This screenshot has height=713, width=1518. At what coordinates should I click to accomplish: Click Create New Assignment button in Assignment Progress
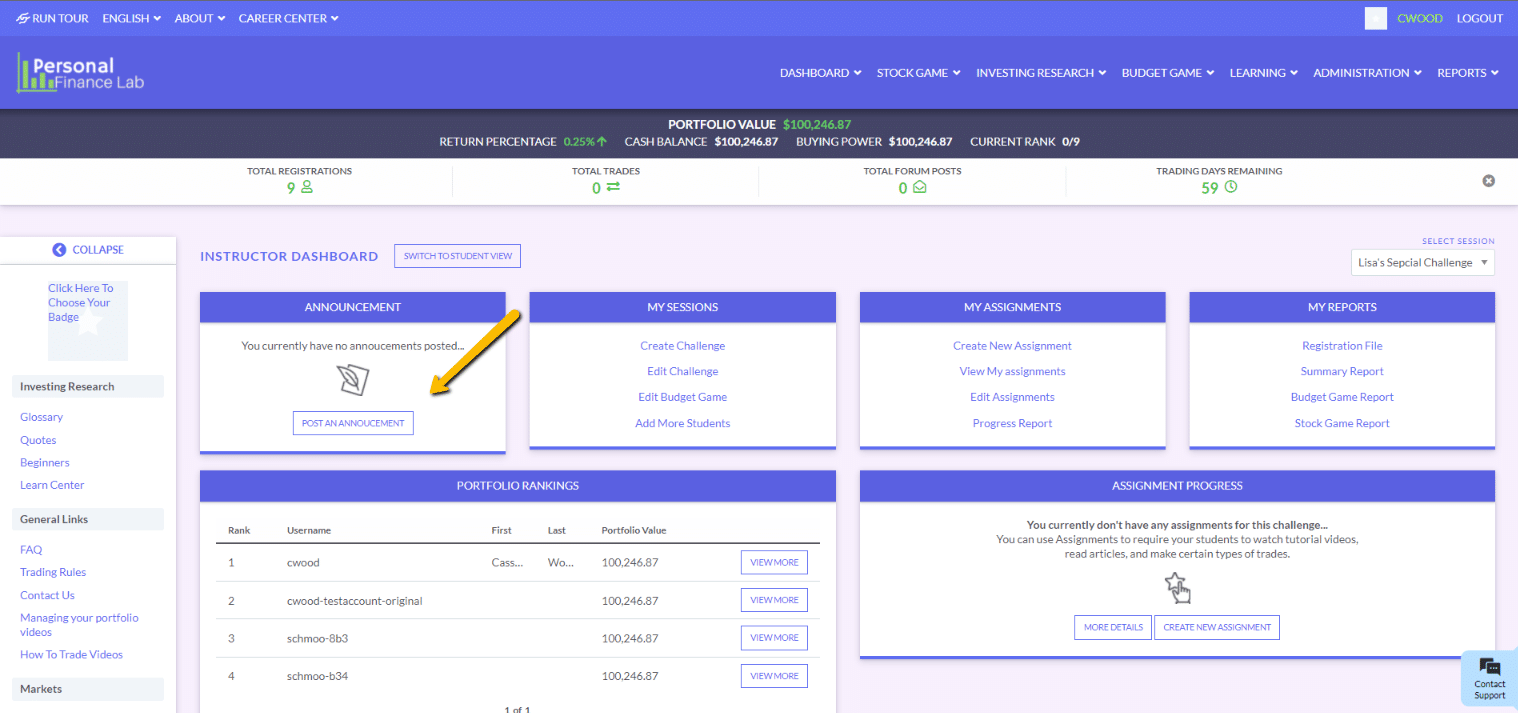pyautogui.click(x=1217, y=627)
